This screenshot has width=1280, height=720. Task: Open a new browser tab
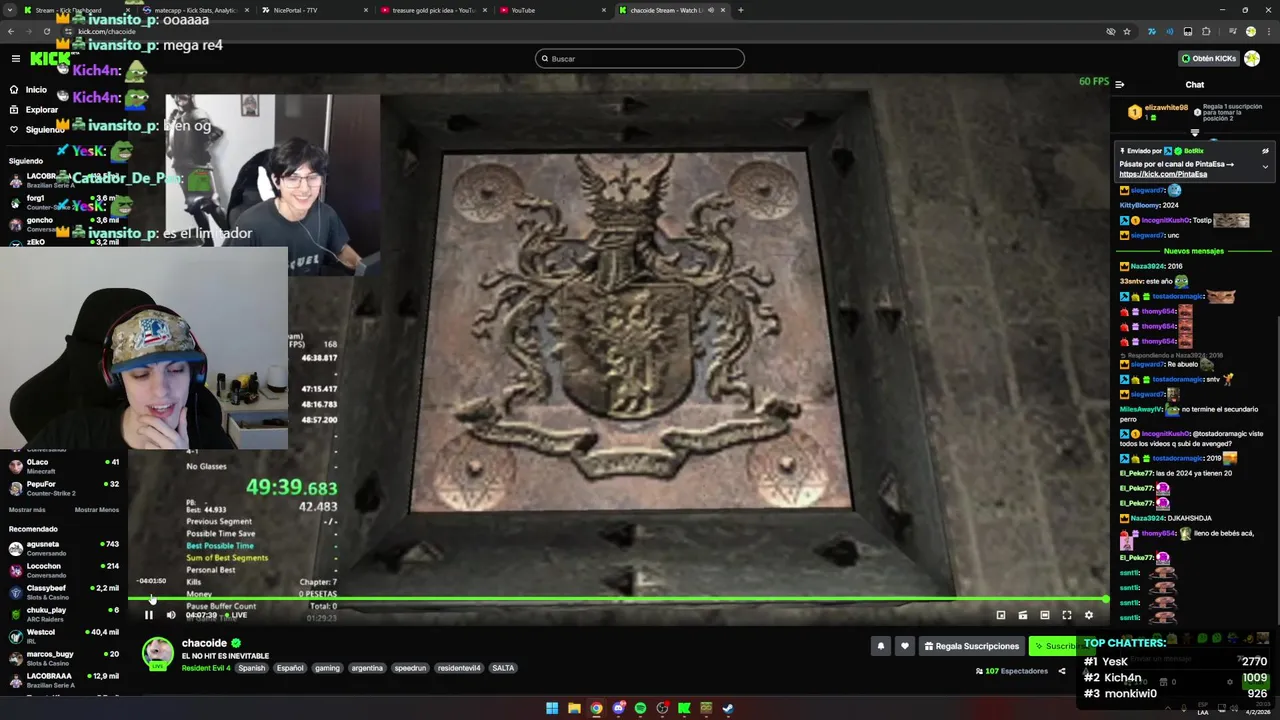coord(740,10)
